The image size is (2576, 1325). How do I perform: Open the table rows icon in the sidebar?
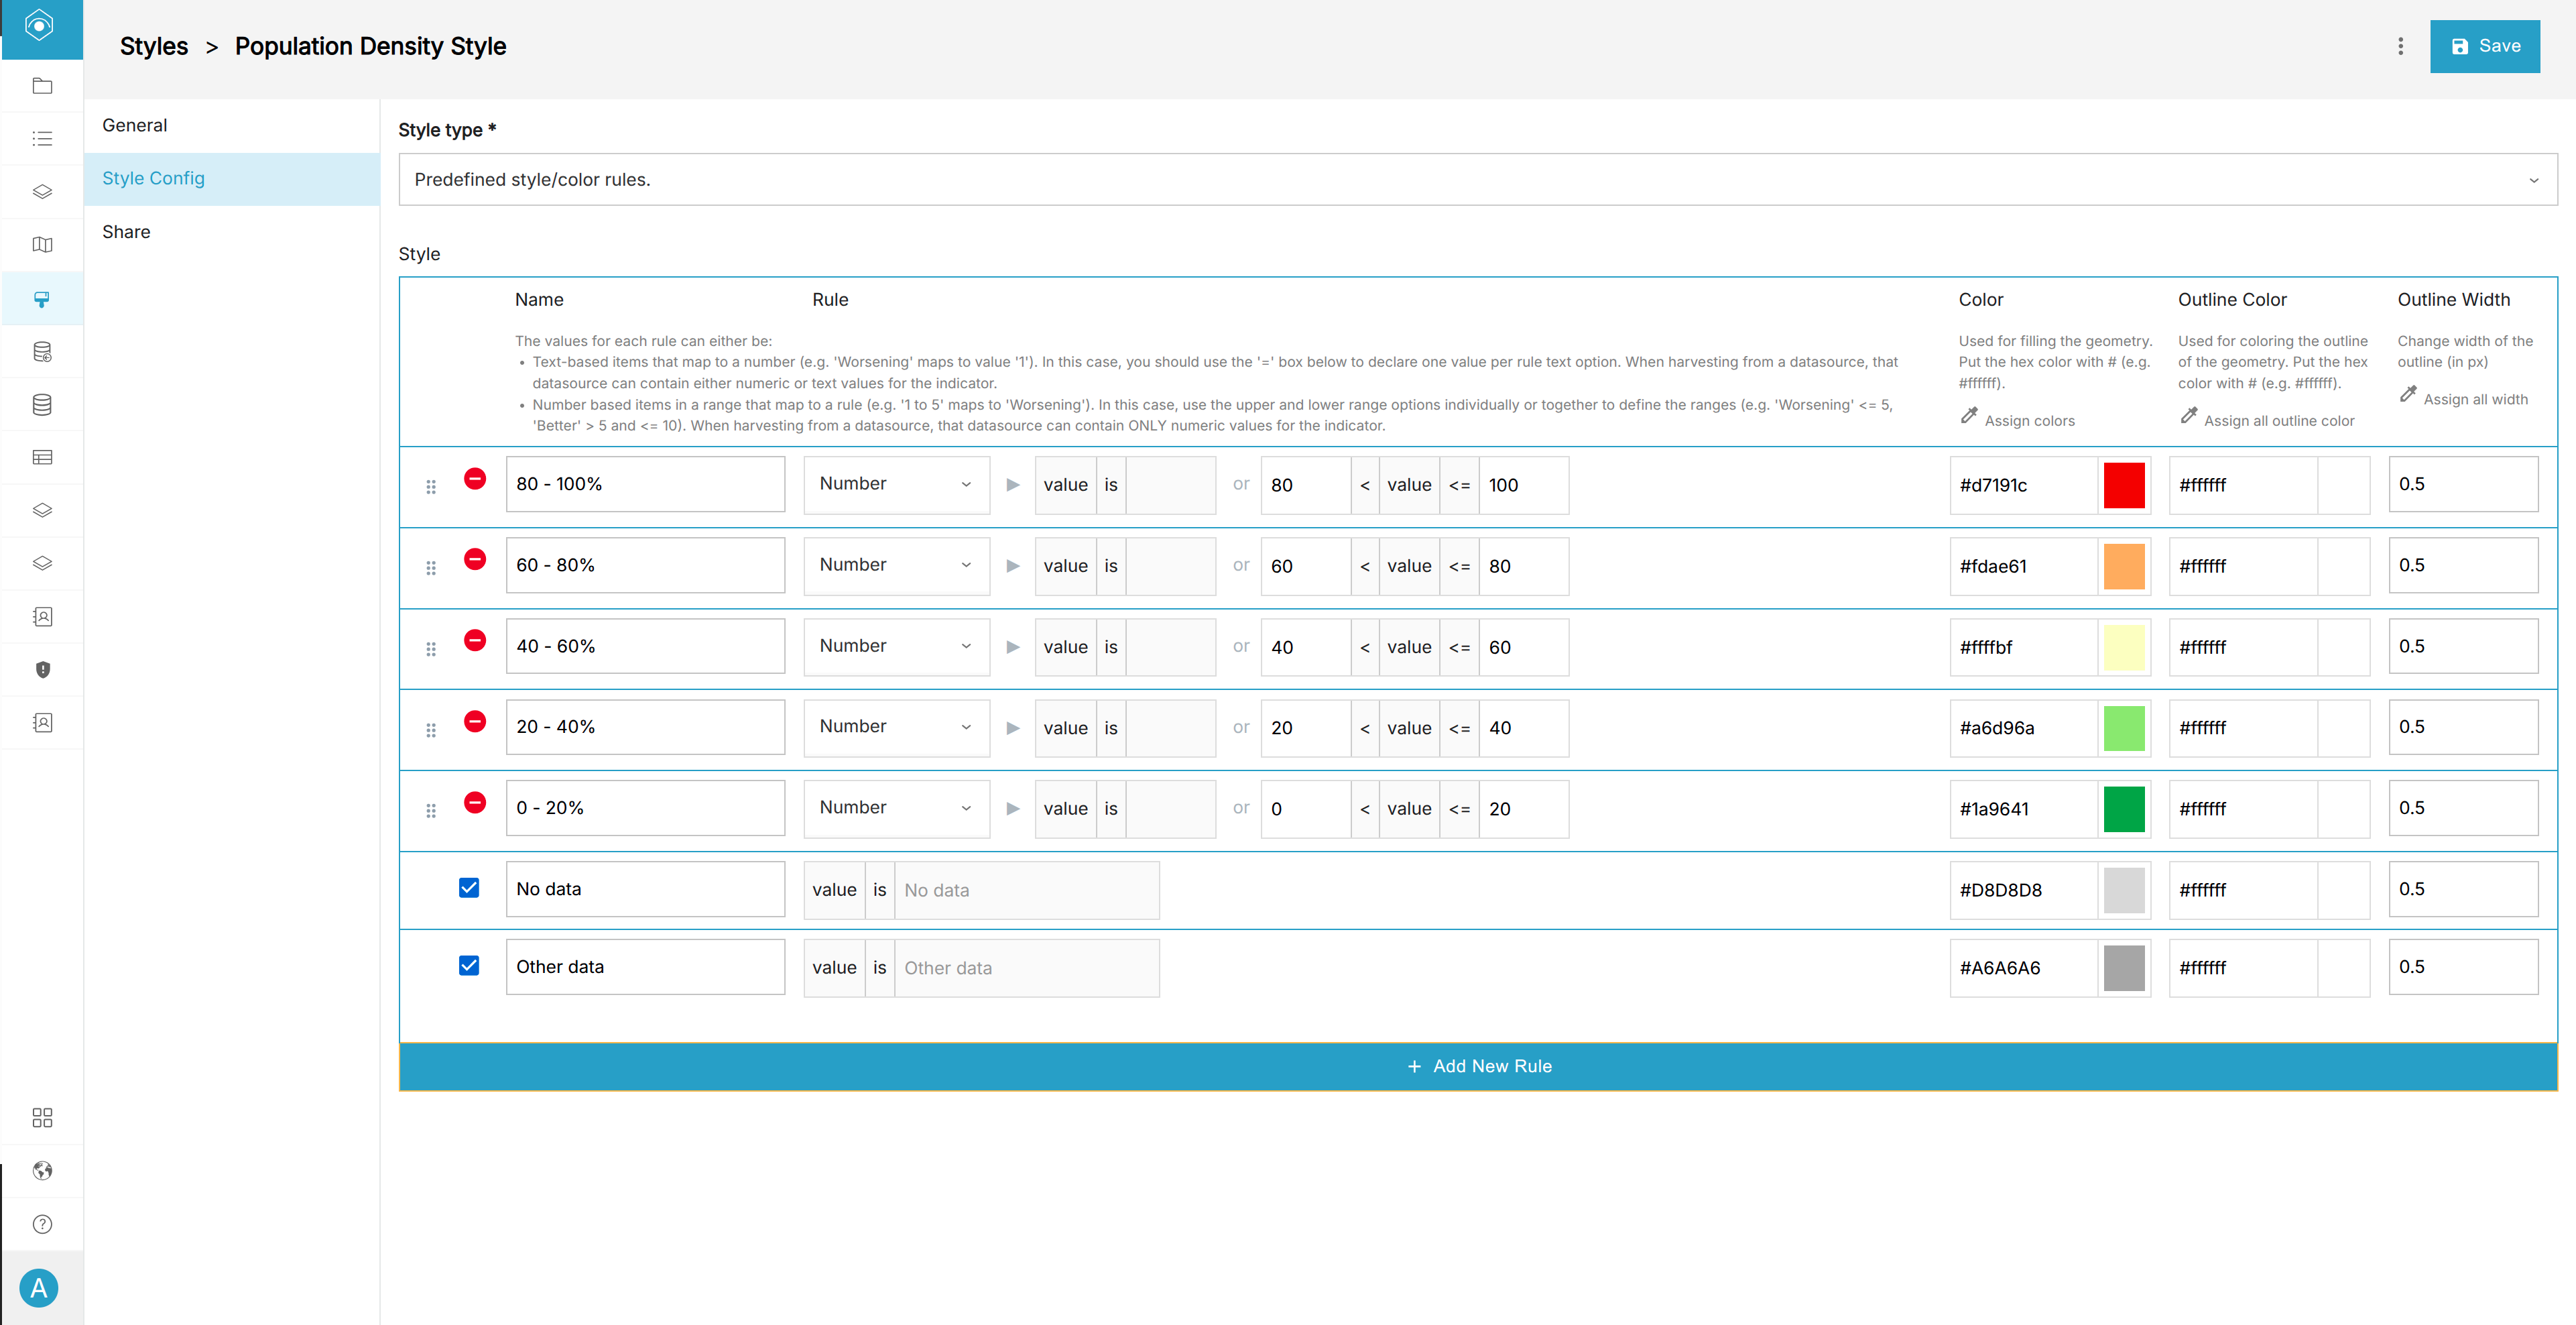(42, 458)
